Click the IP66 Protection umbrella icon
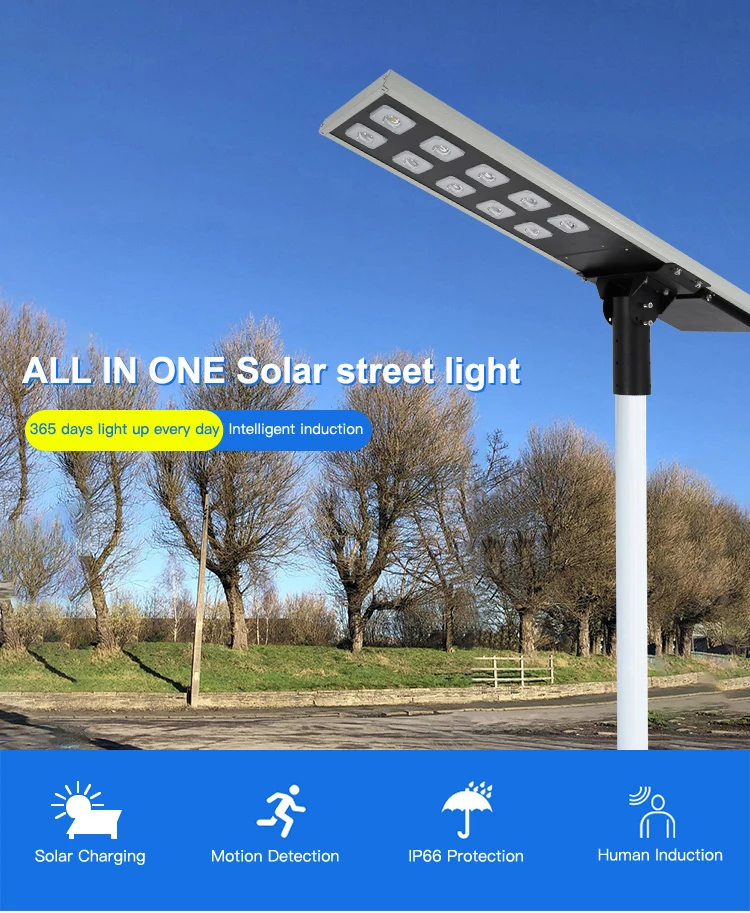The image size is (750, 913). [468, 809]
